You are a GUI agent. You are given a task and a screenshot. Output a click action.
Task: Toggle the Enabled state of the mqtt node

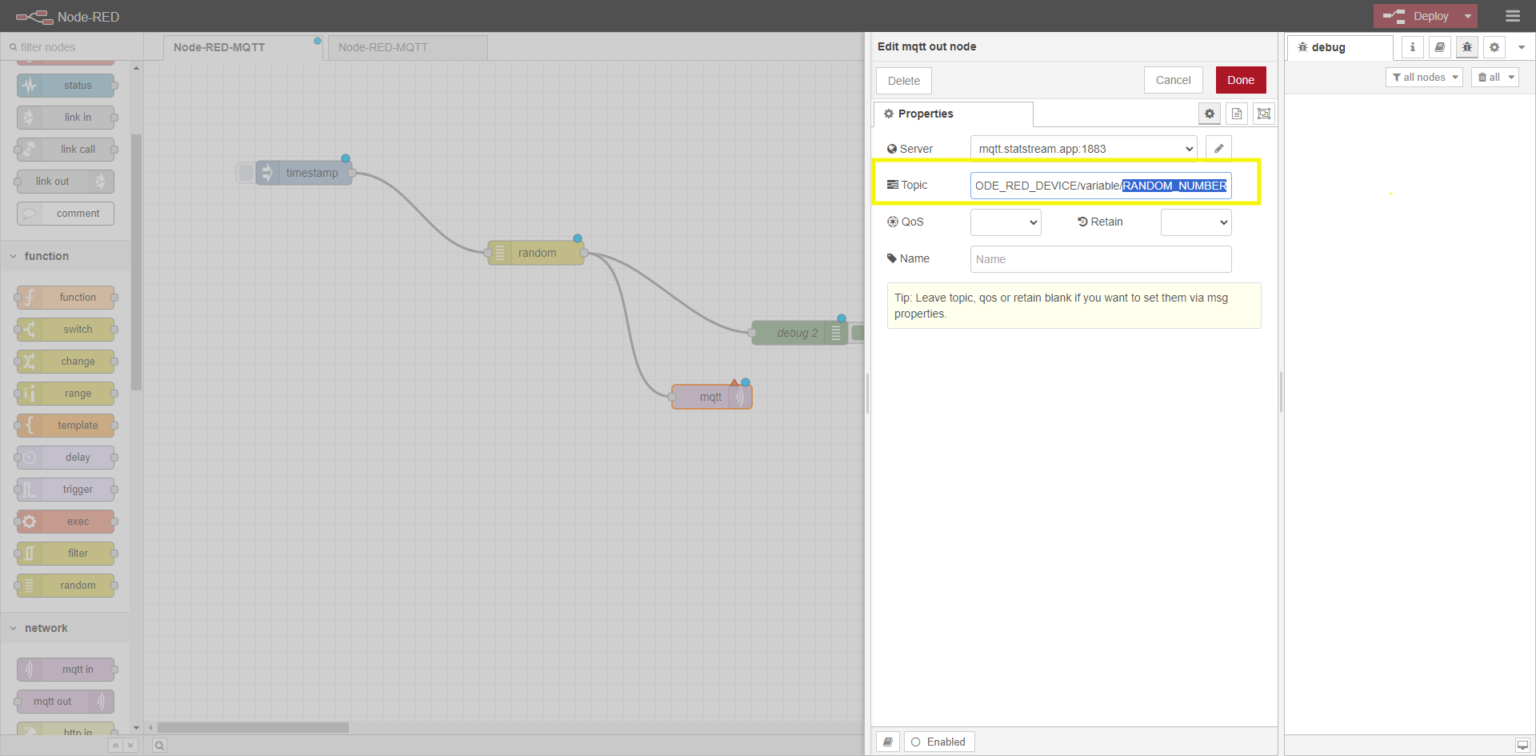pyautogui.click(x=939, y=741)
